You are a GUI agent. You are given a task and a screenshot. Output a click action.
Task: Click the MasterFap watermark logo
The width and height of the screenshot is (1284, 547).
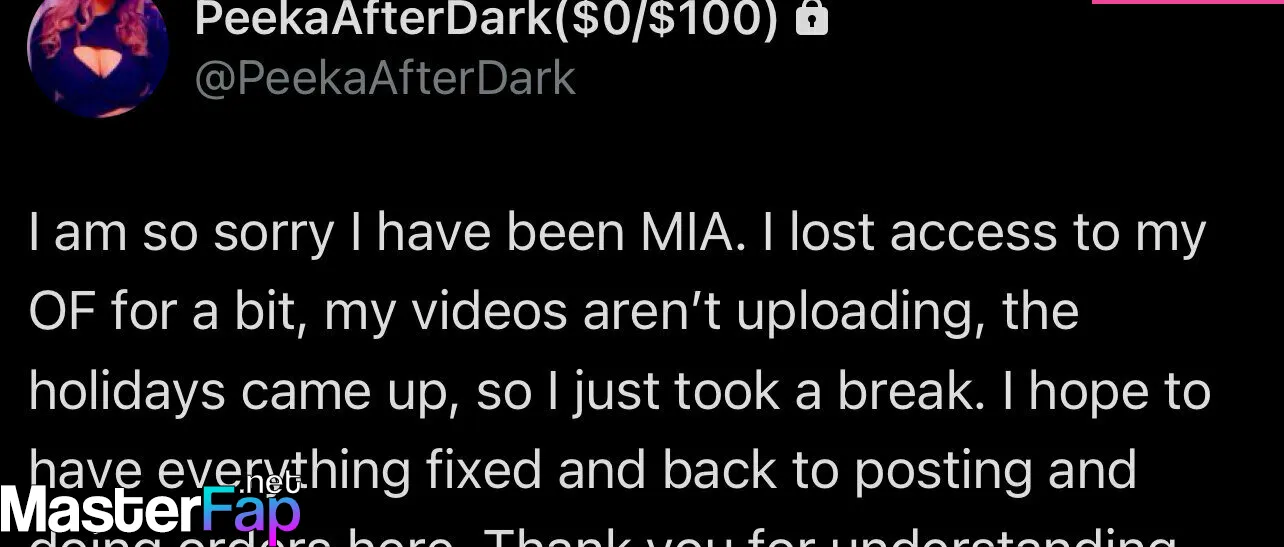(x=150, y=508)
